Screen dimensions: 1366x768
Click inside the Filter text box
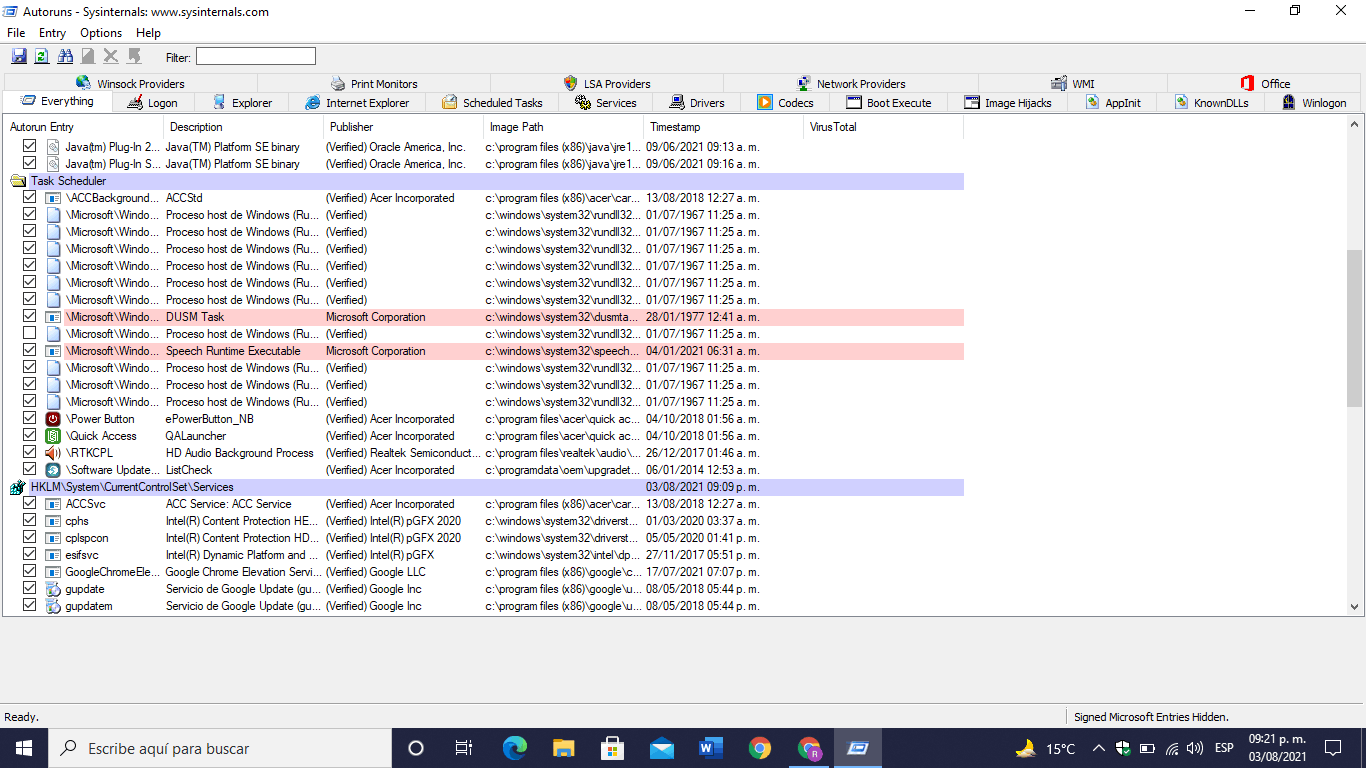point(255,57)
